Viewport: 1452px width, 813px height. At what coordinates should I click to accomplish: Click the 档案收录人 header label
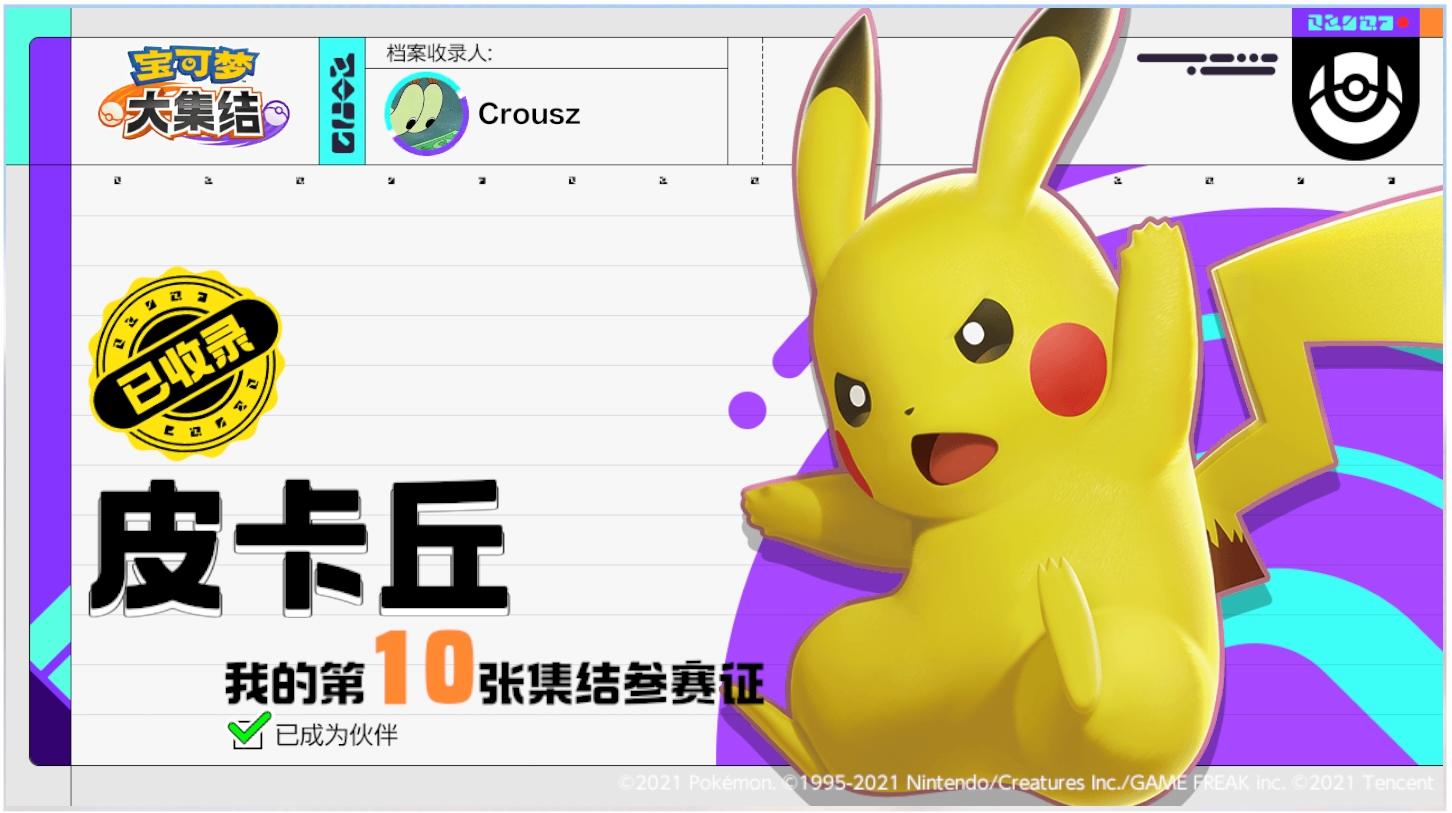[440, 53]
